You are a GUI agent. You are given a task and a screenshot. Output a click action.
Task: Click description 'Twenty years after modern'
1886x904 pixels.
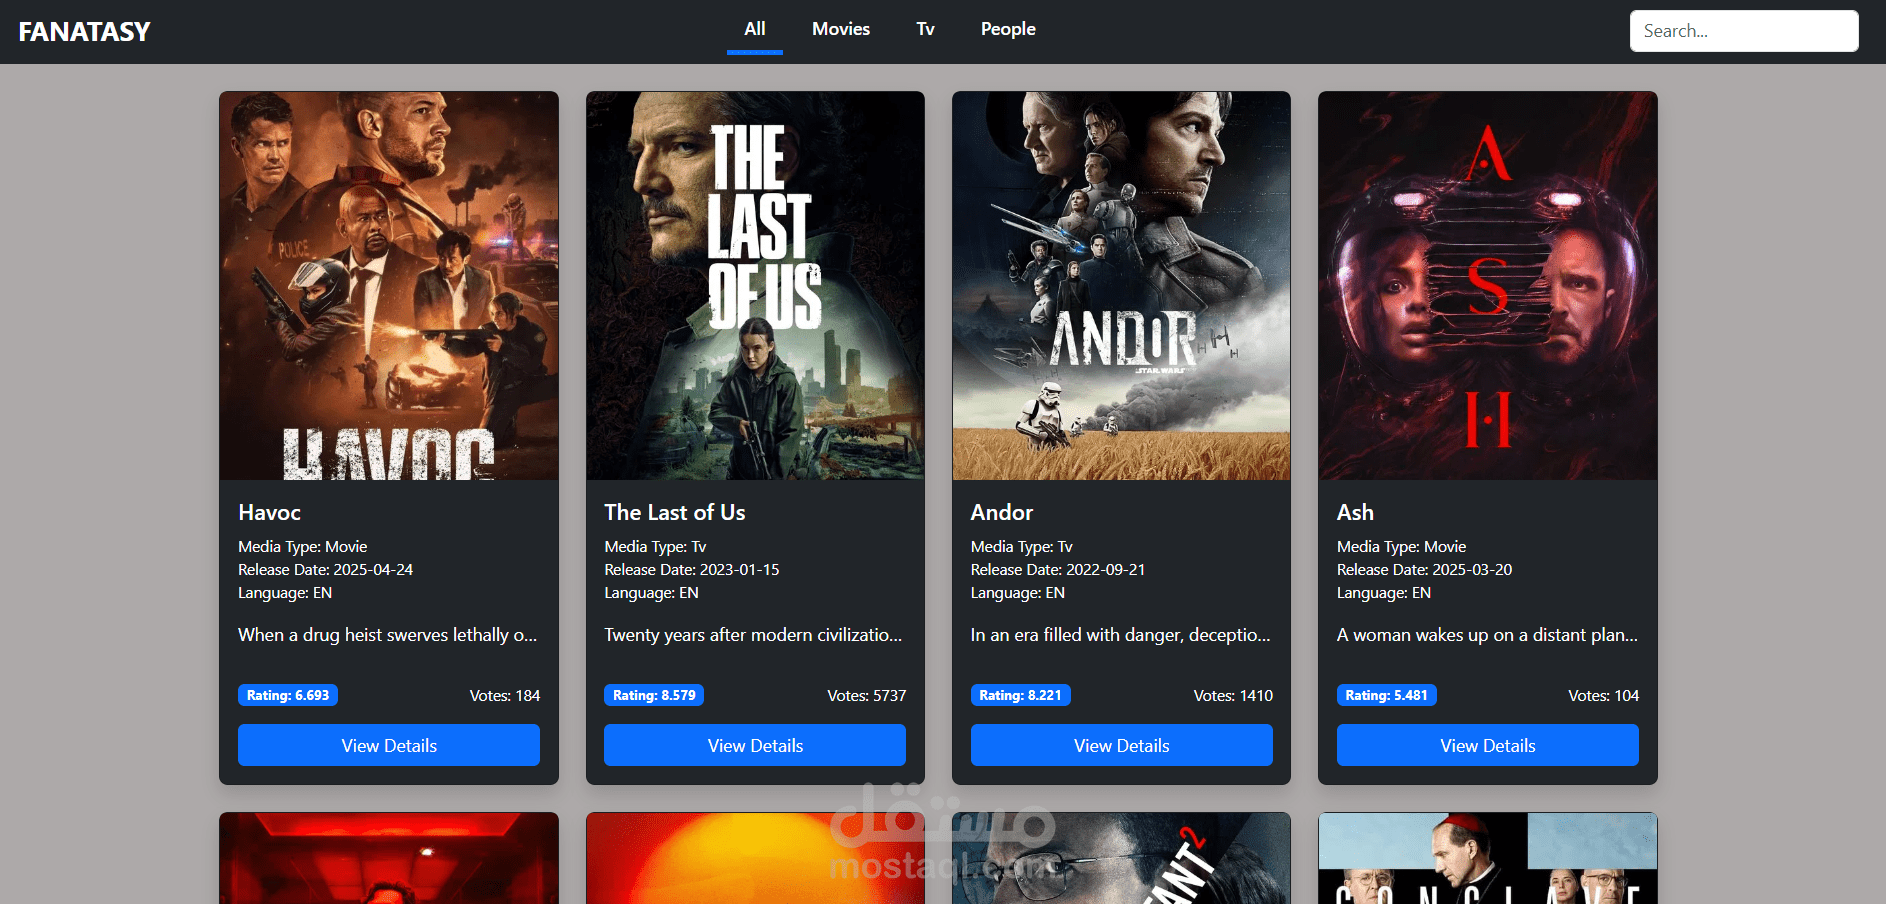[x=753, y=635]
